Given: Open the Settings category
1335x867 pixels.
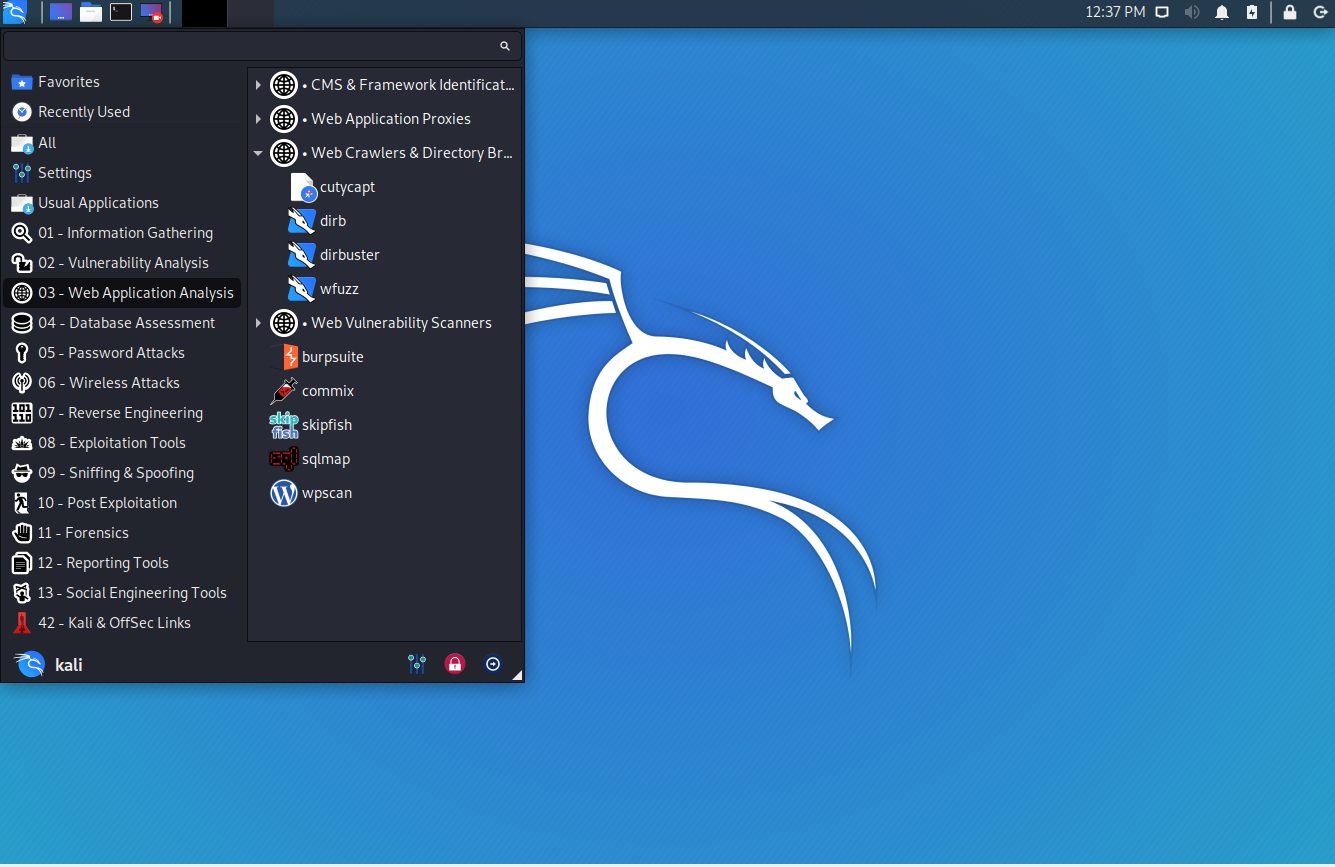Looking at the screenshot, I should click(123, 172).
